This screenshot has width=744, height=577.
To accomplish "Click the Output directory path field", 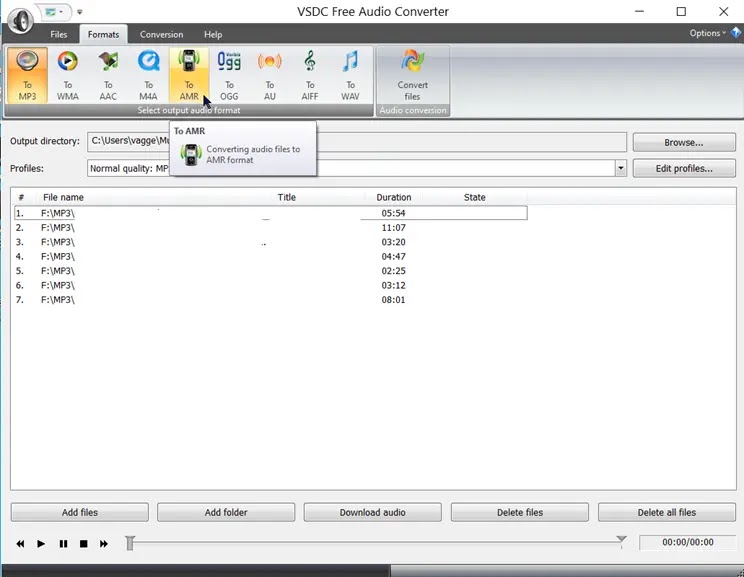I will point(357,142).
